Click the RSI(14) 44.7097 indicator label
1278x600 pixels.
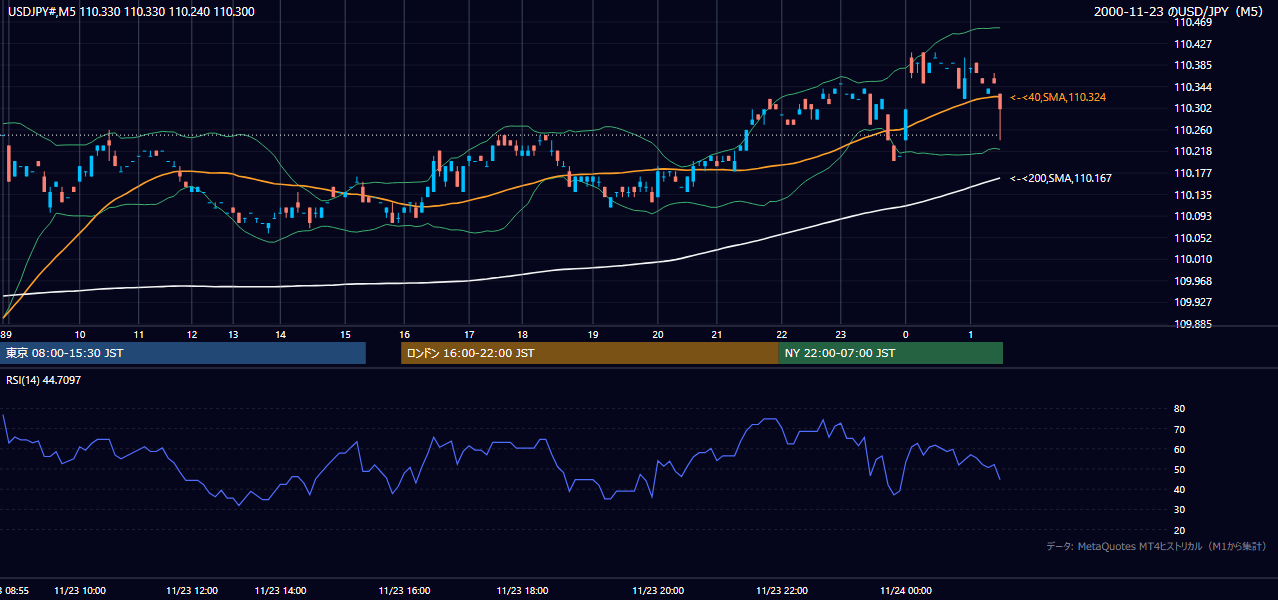(44, 380)
